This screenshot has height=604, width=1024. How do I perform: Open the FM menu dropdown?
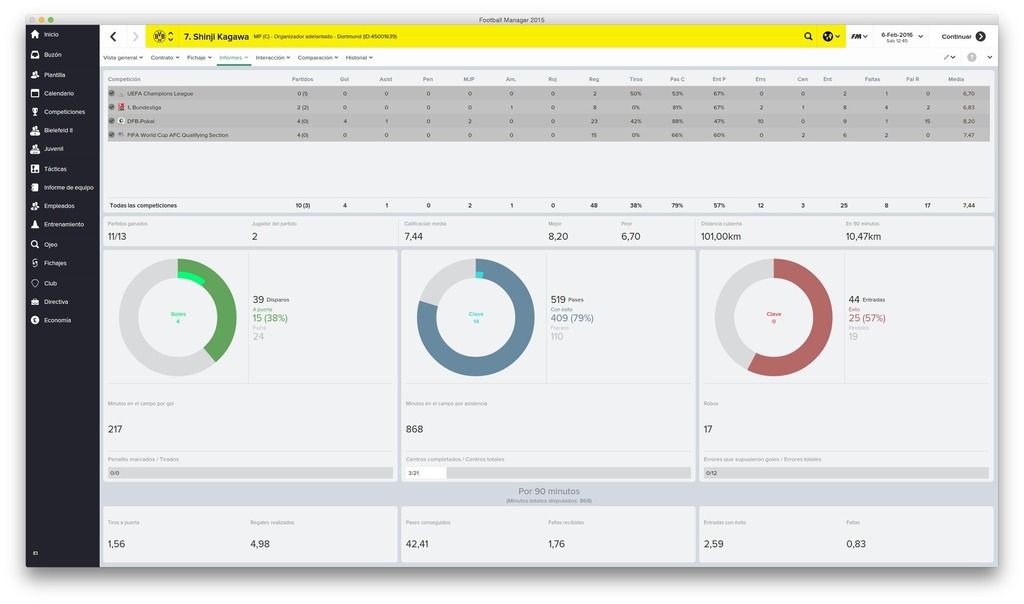859,37
